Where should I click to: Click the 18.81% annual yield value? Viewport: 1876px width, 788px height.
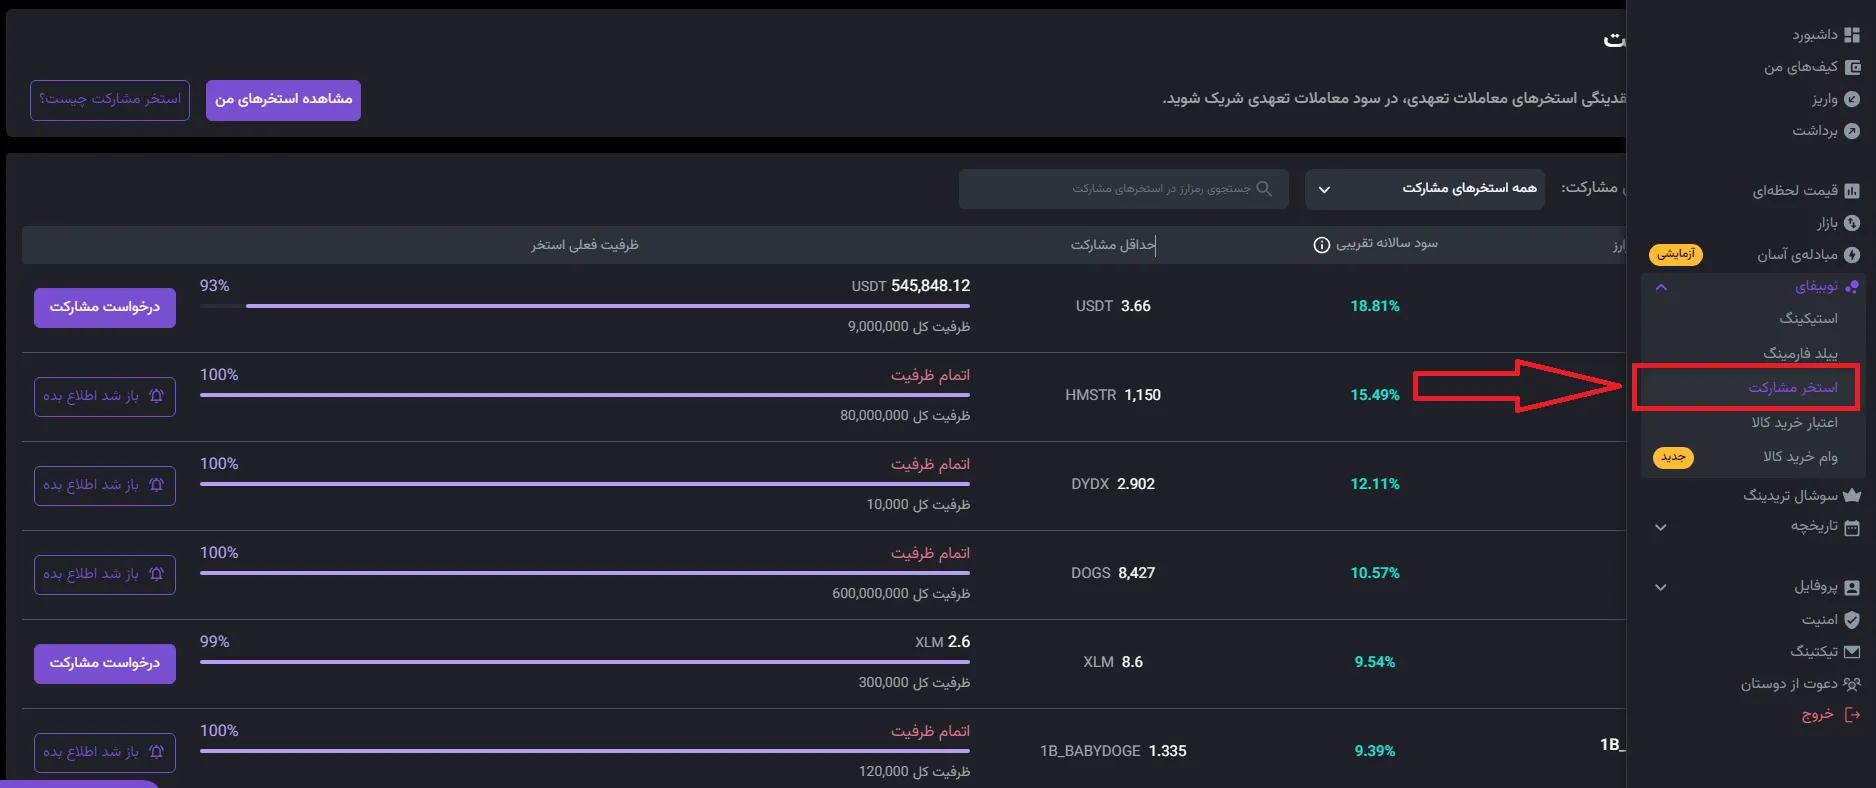click(1375, 306)
